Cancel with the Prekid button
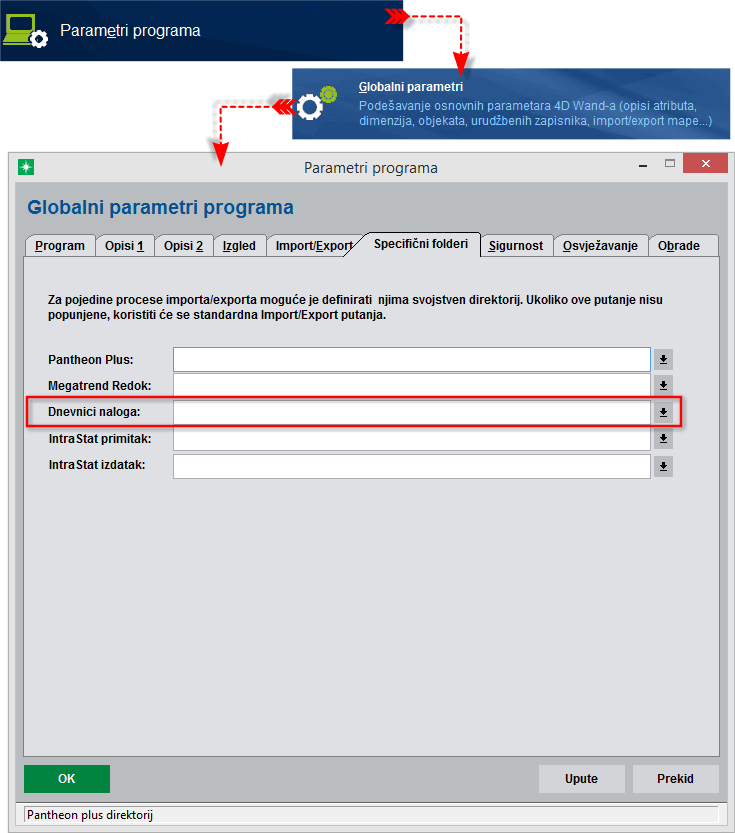This screenshot has height=833, width=735. click(676, 779)
